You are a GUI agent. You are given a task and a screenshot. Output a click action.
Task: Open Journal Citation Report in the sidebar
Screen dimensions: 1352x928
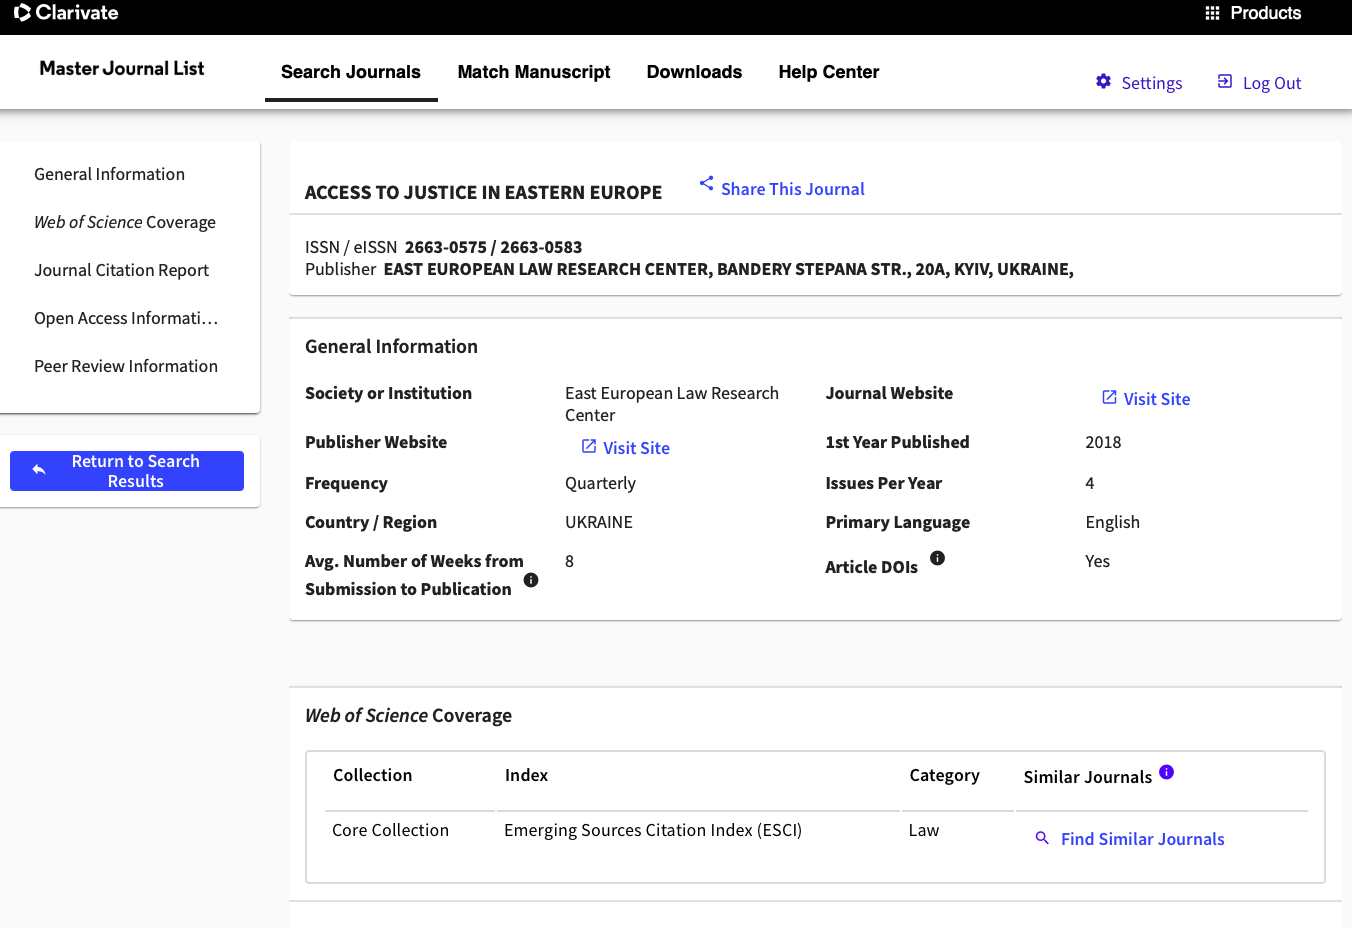(x=121, y=270)
